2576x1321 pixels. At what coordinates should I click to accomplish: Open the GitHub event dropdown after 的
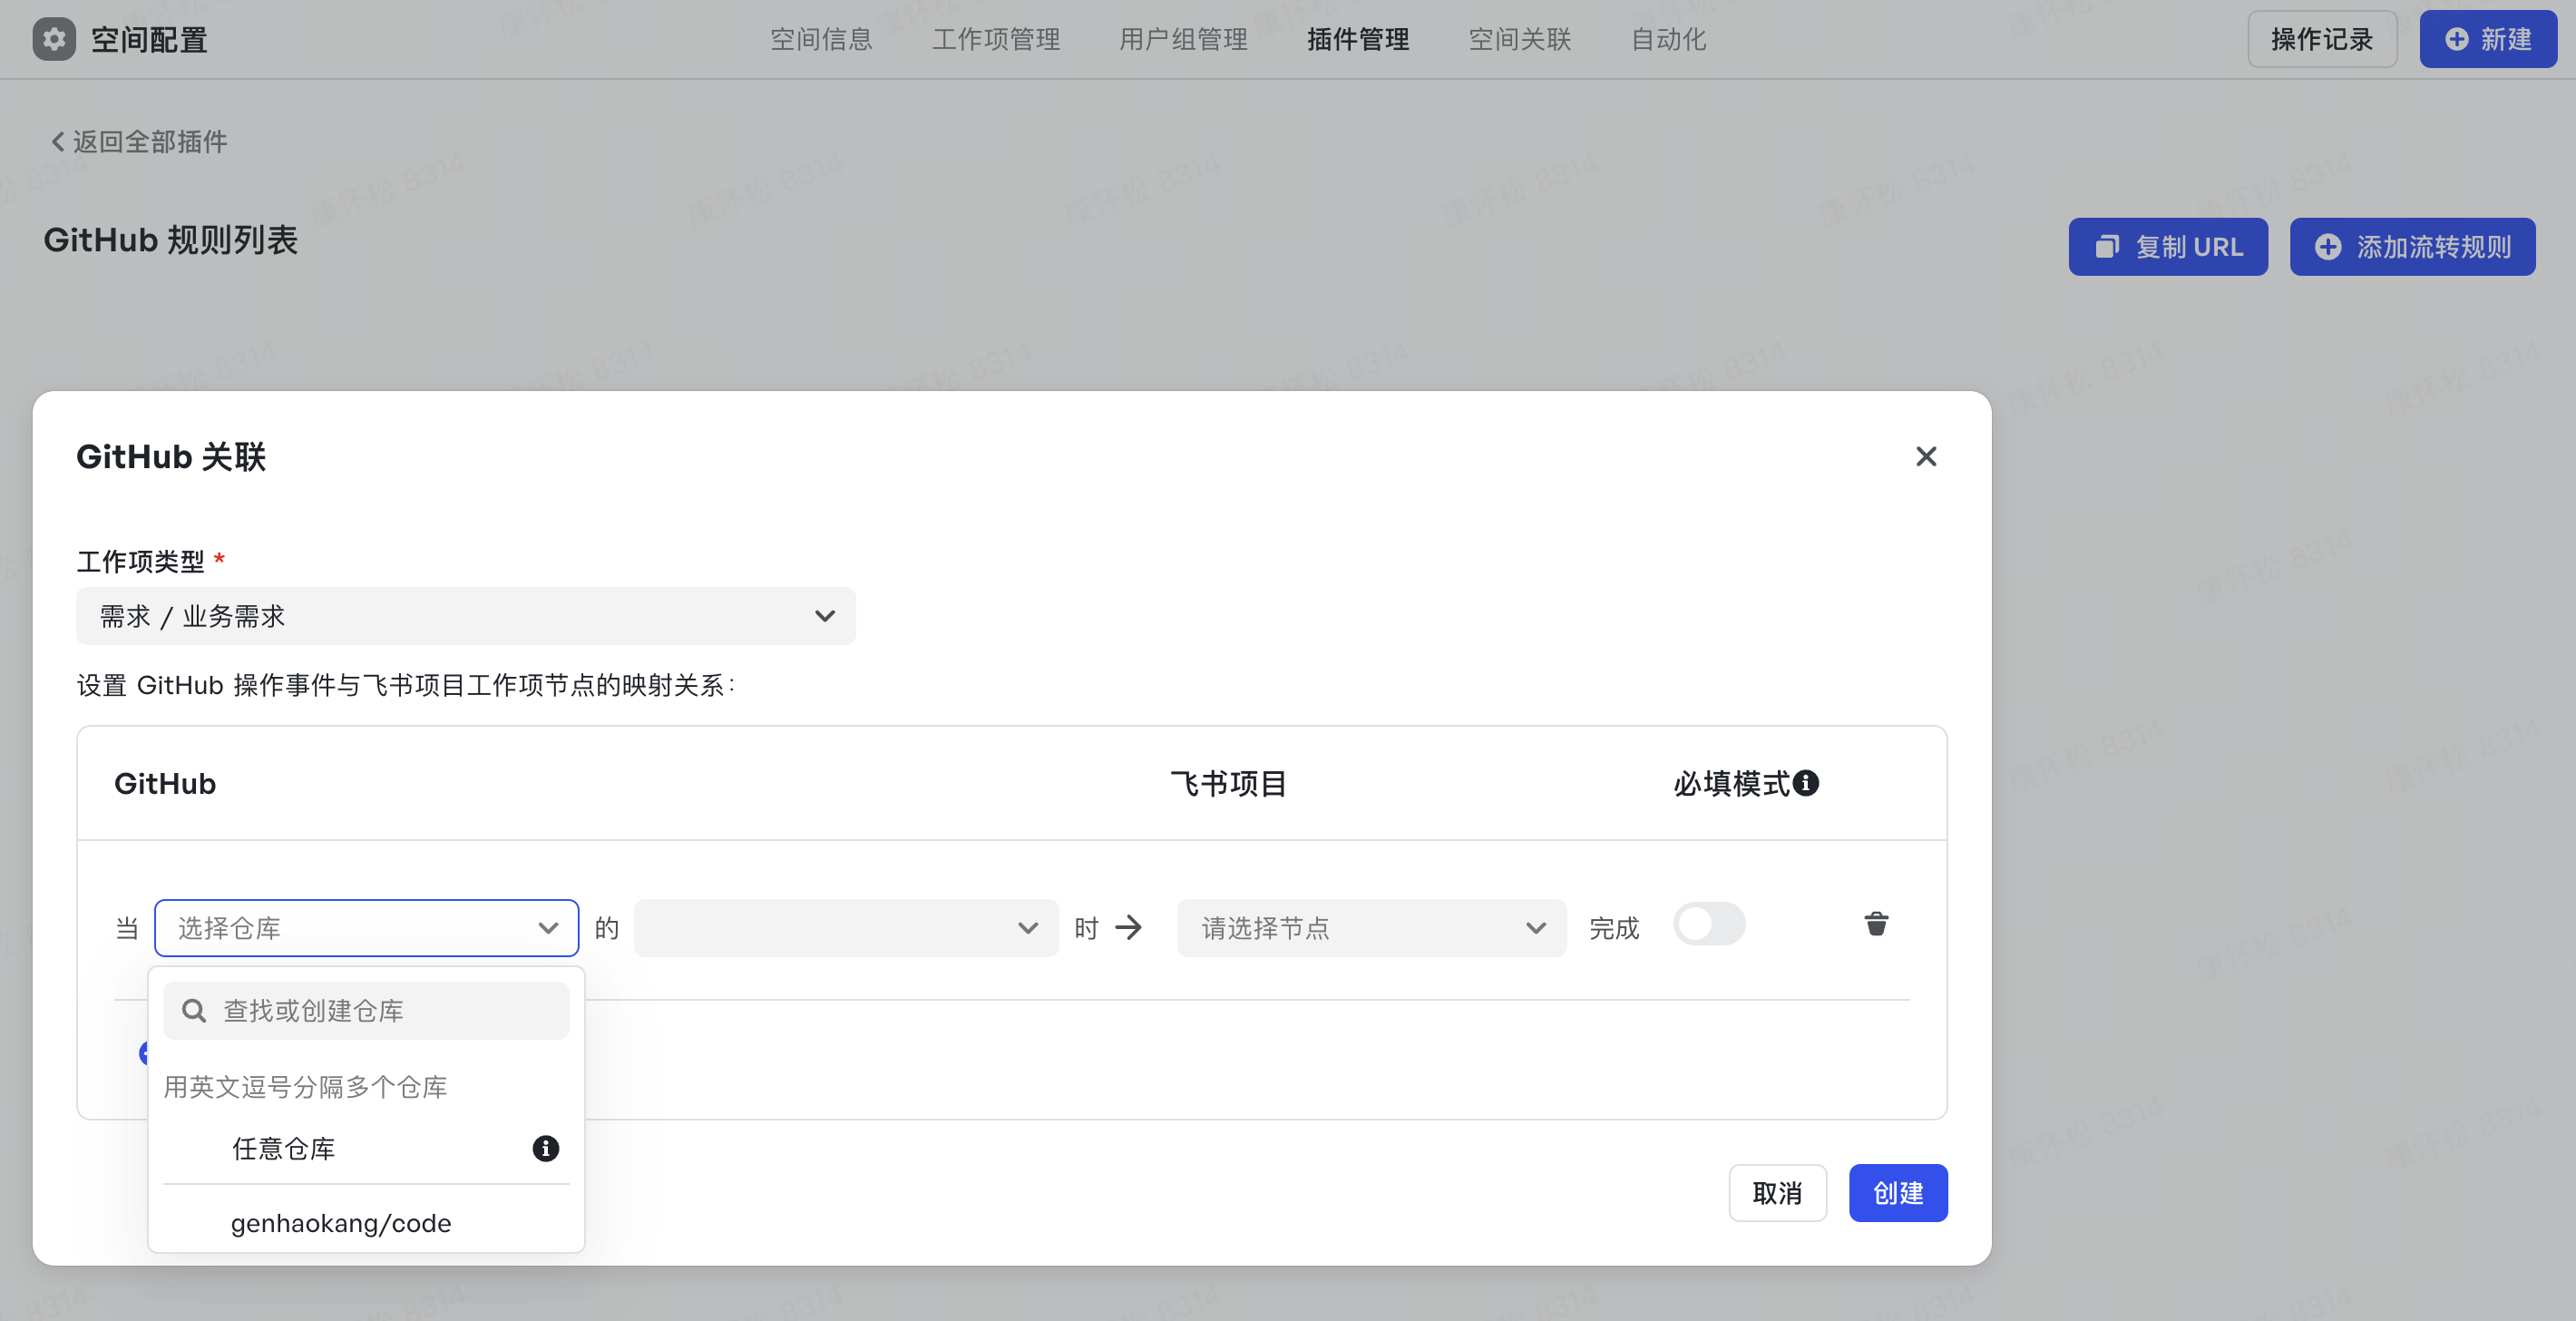pos(846,928)
